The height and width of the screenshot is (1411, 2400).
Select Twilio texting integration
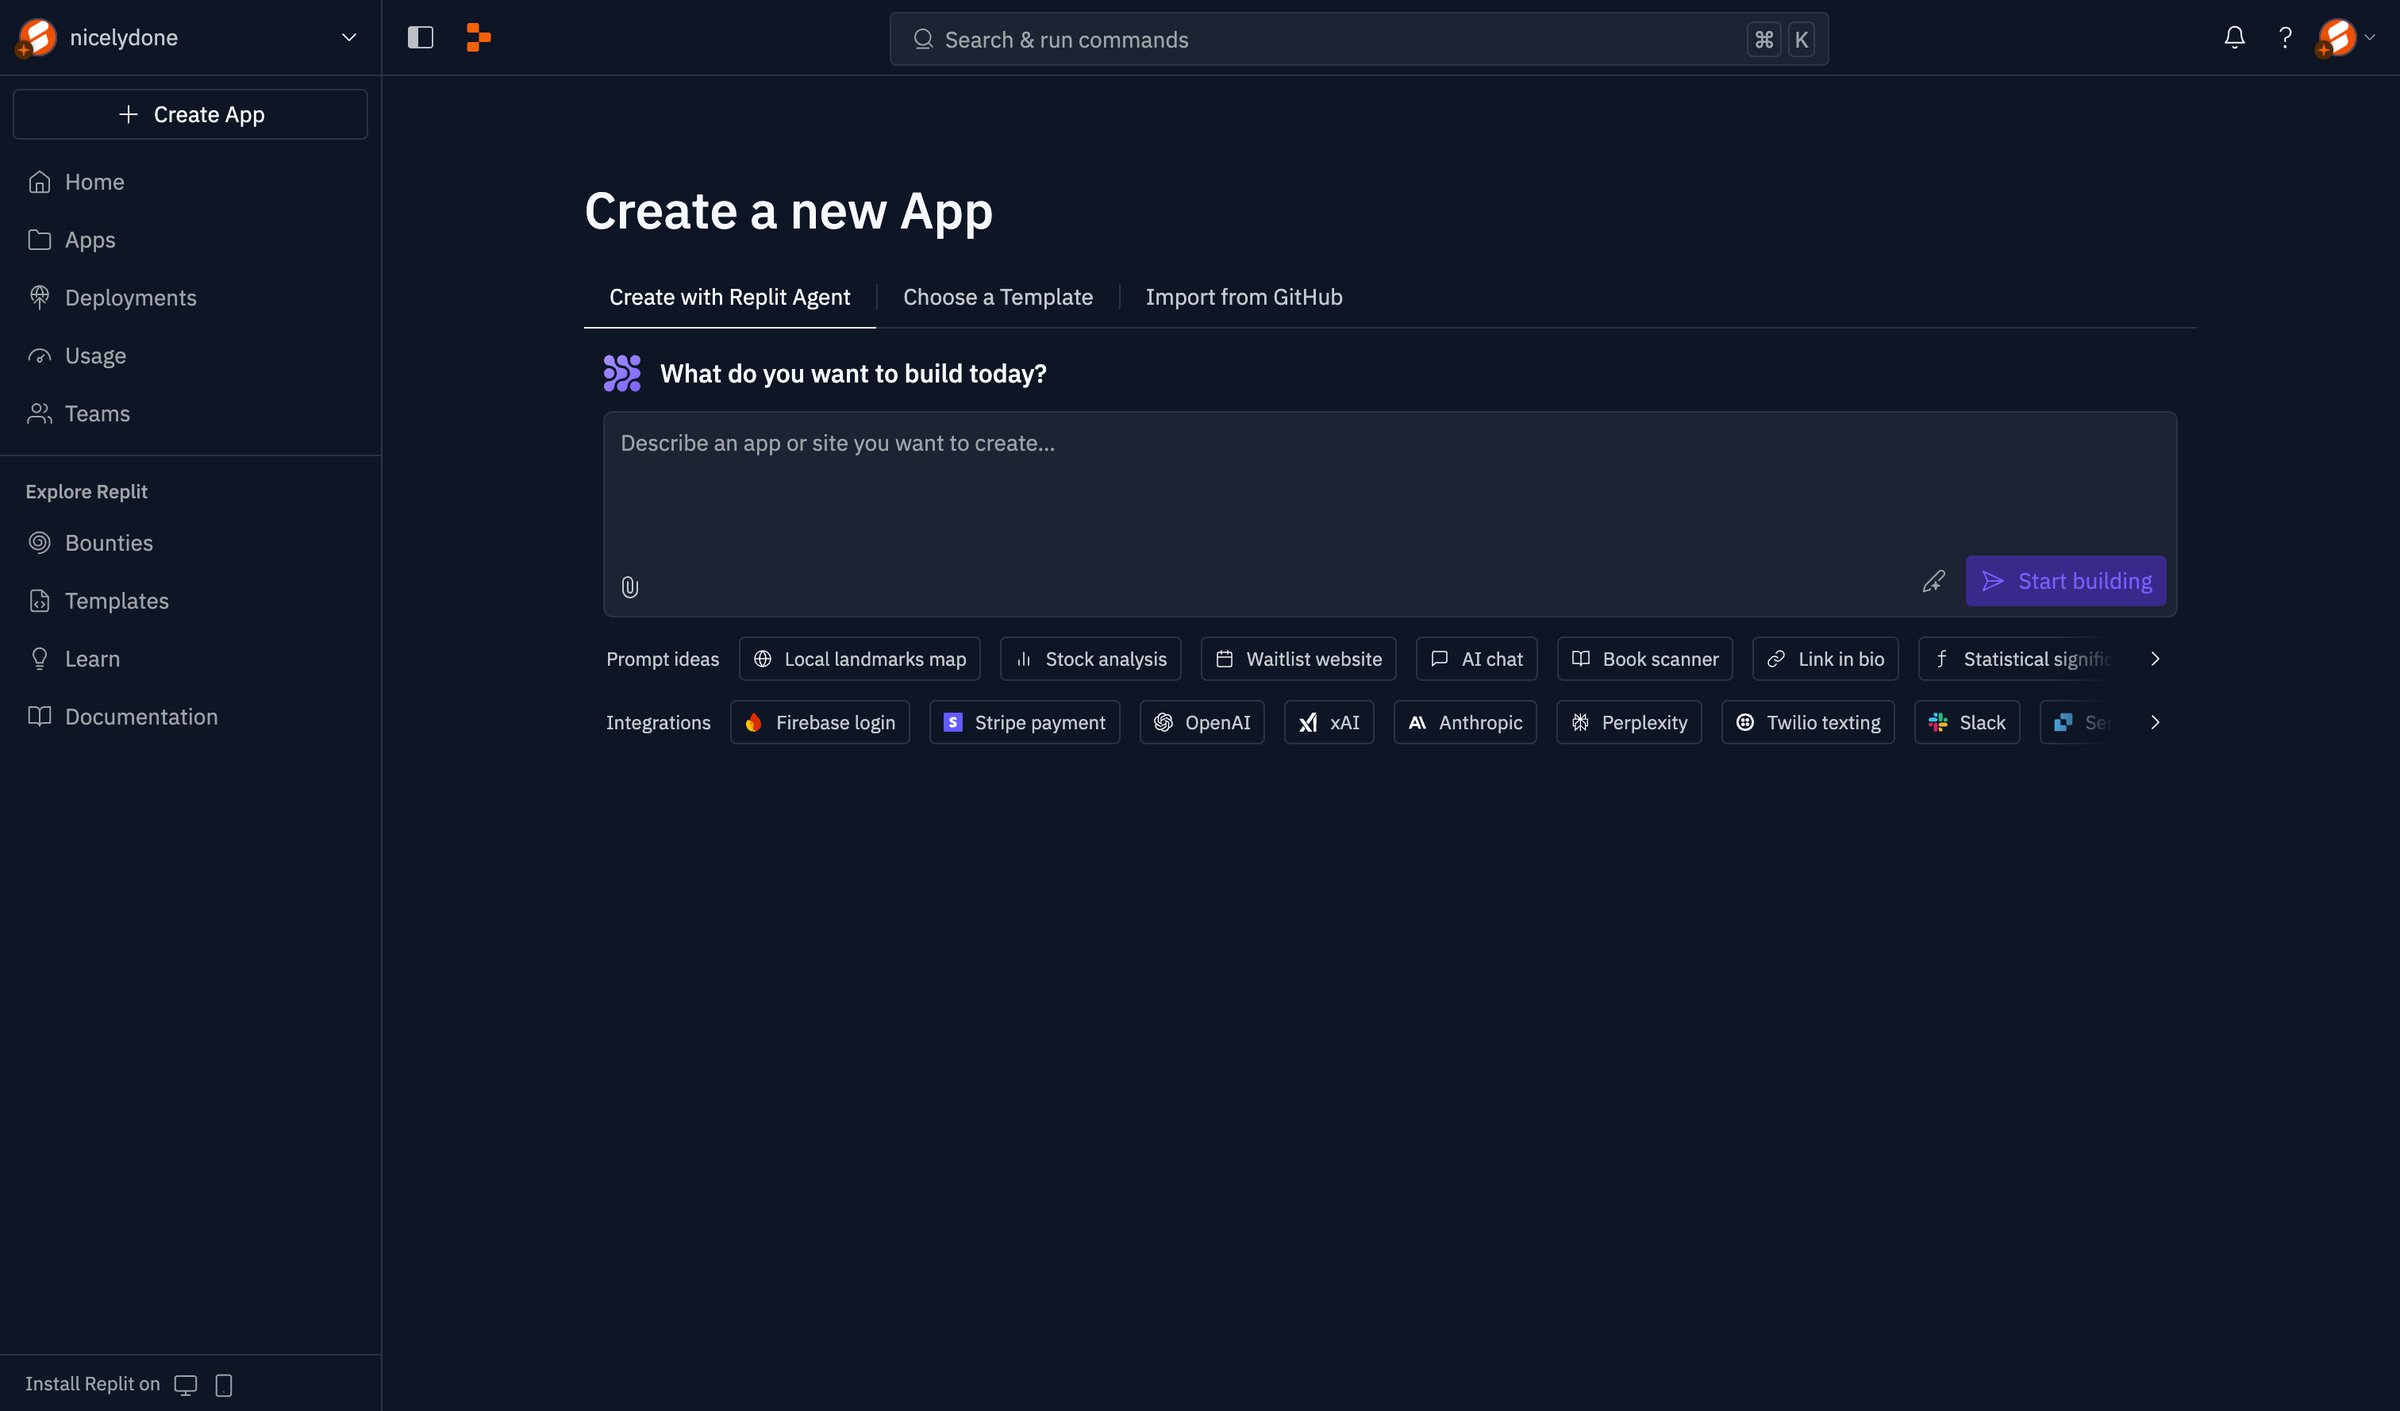[x=1808, y=722]
